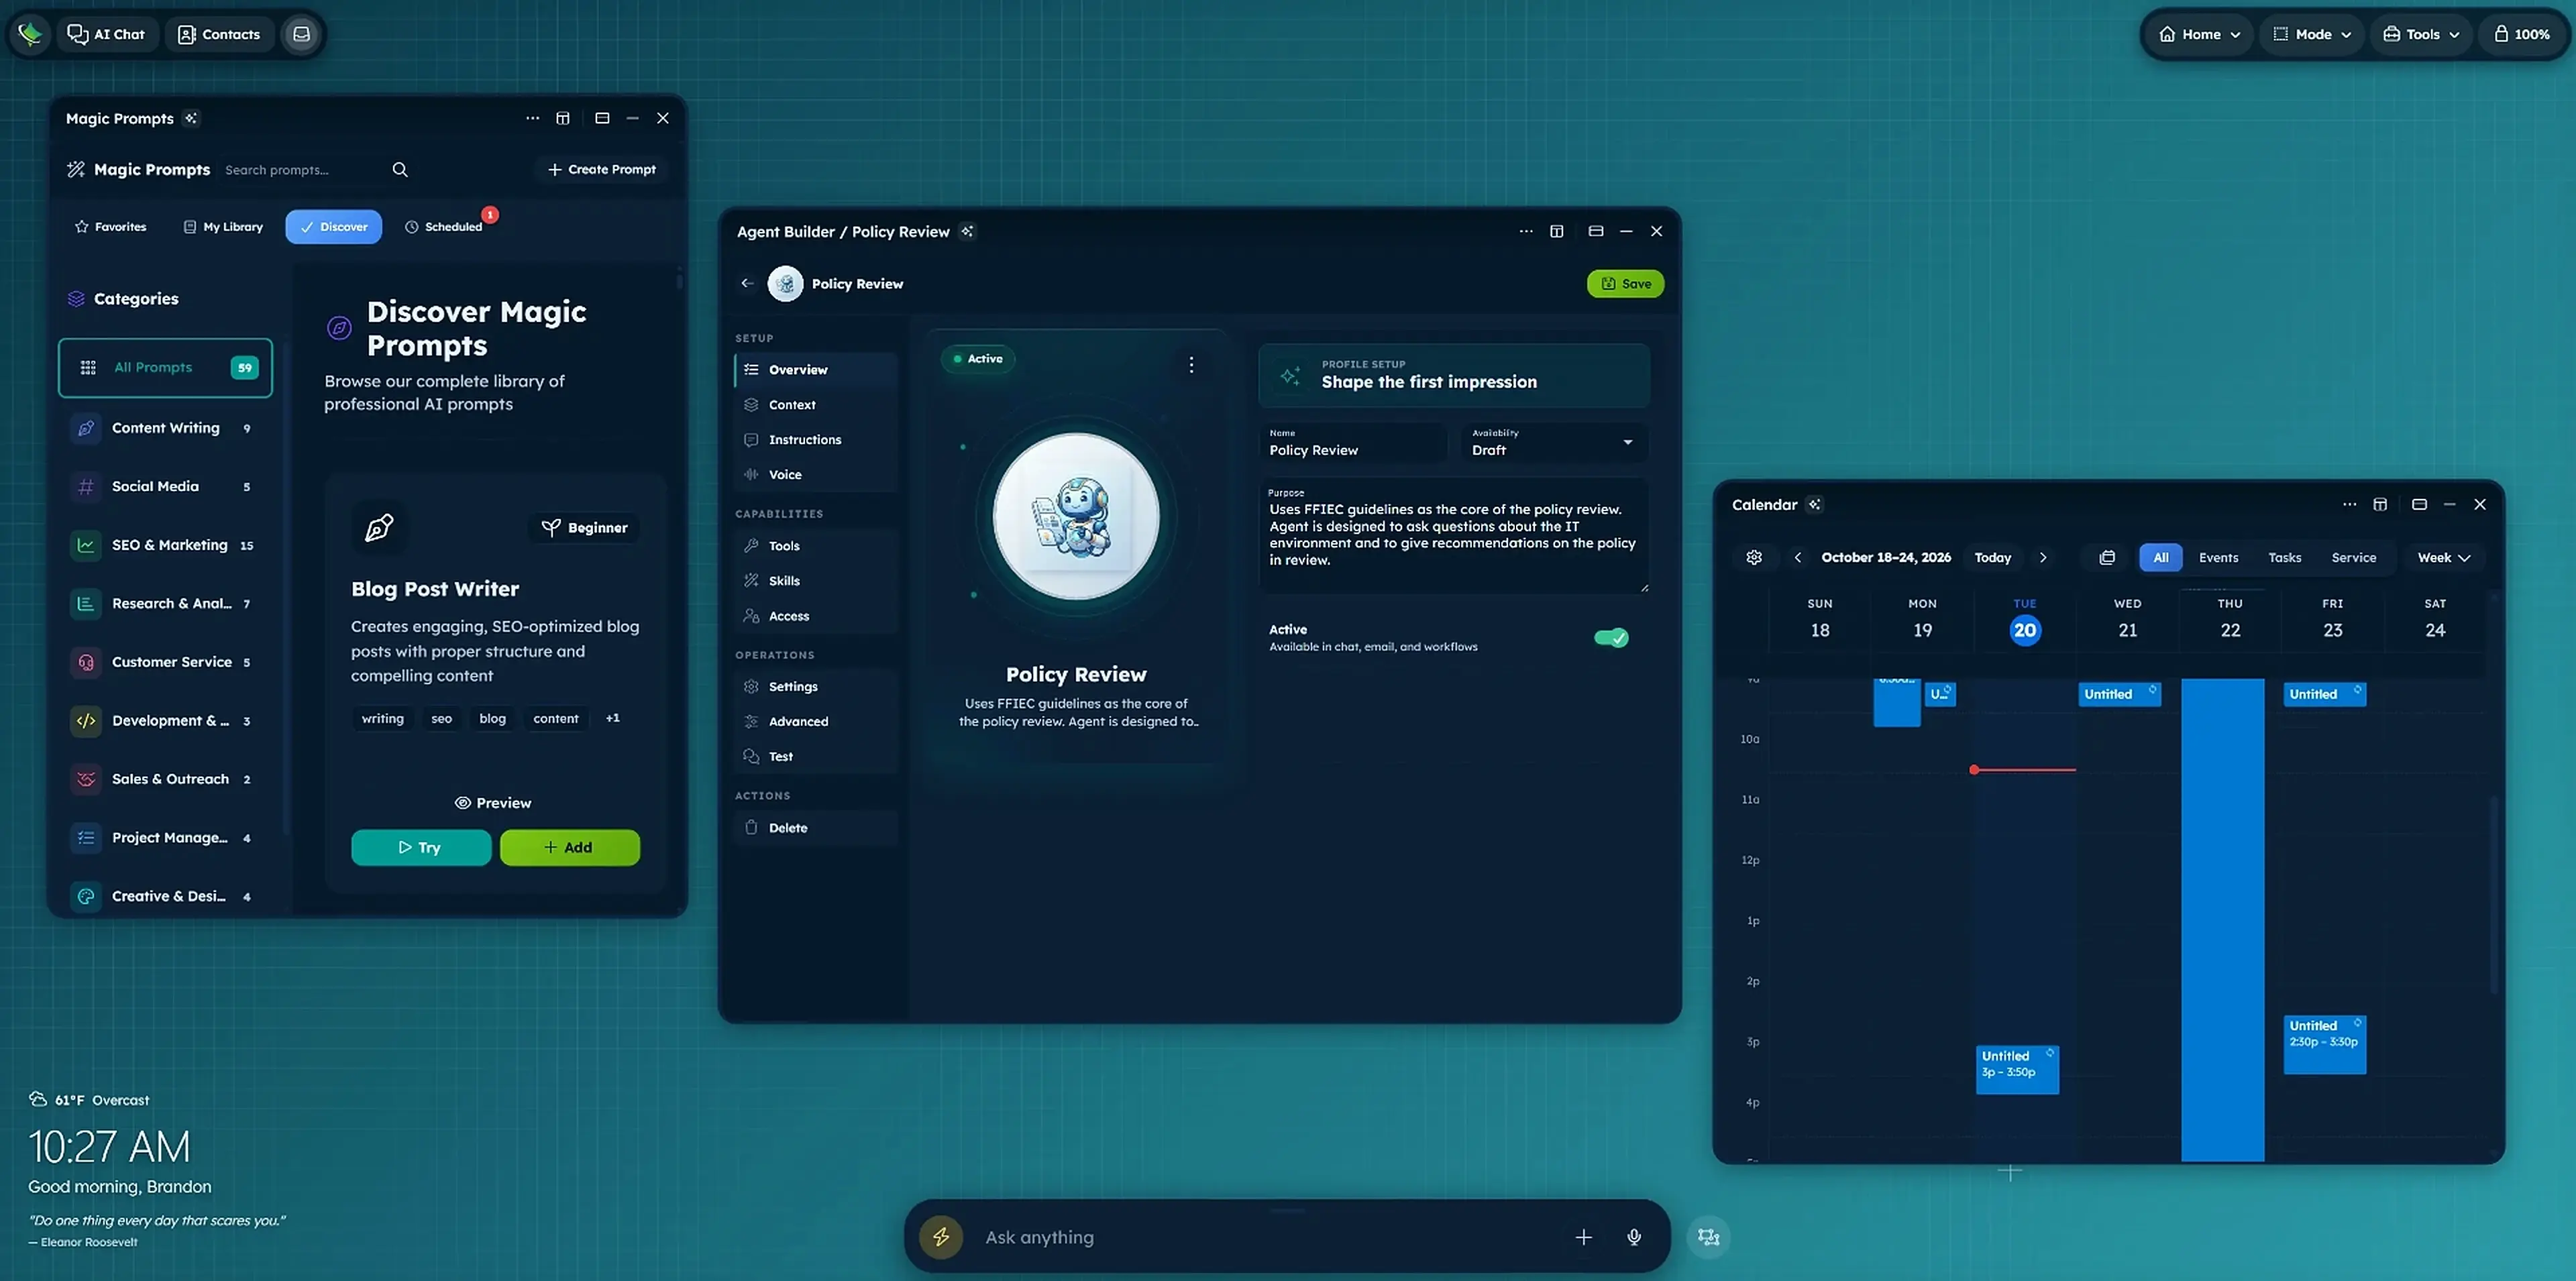Screen dimensions: 2576x1281
Task: Select the Events filter in Calendar
Action: tap(2218, 558)
